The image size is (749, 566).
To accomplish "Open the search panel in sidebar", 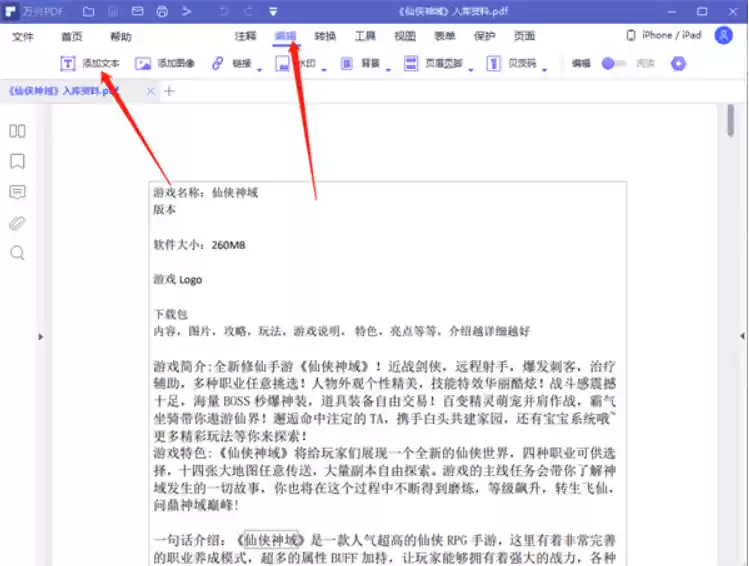I will (17, 253).
